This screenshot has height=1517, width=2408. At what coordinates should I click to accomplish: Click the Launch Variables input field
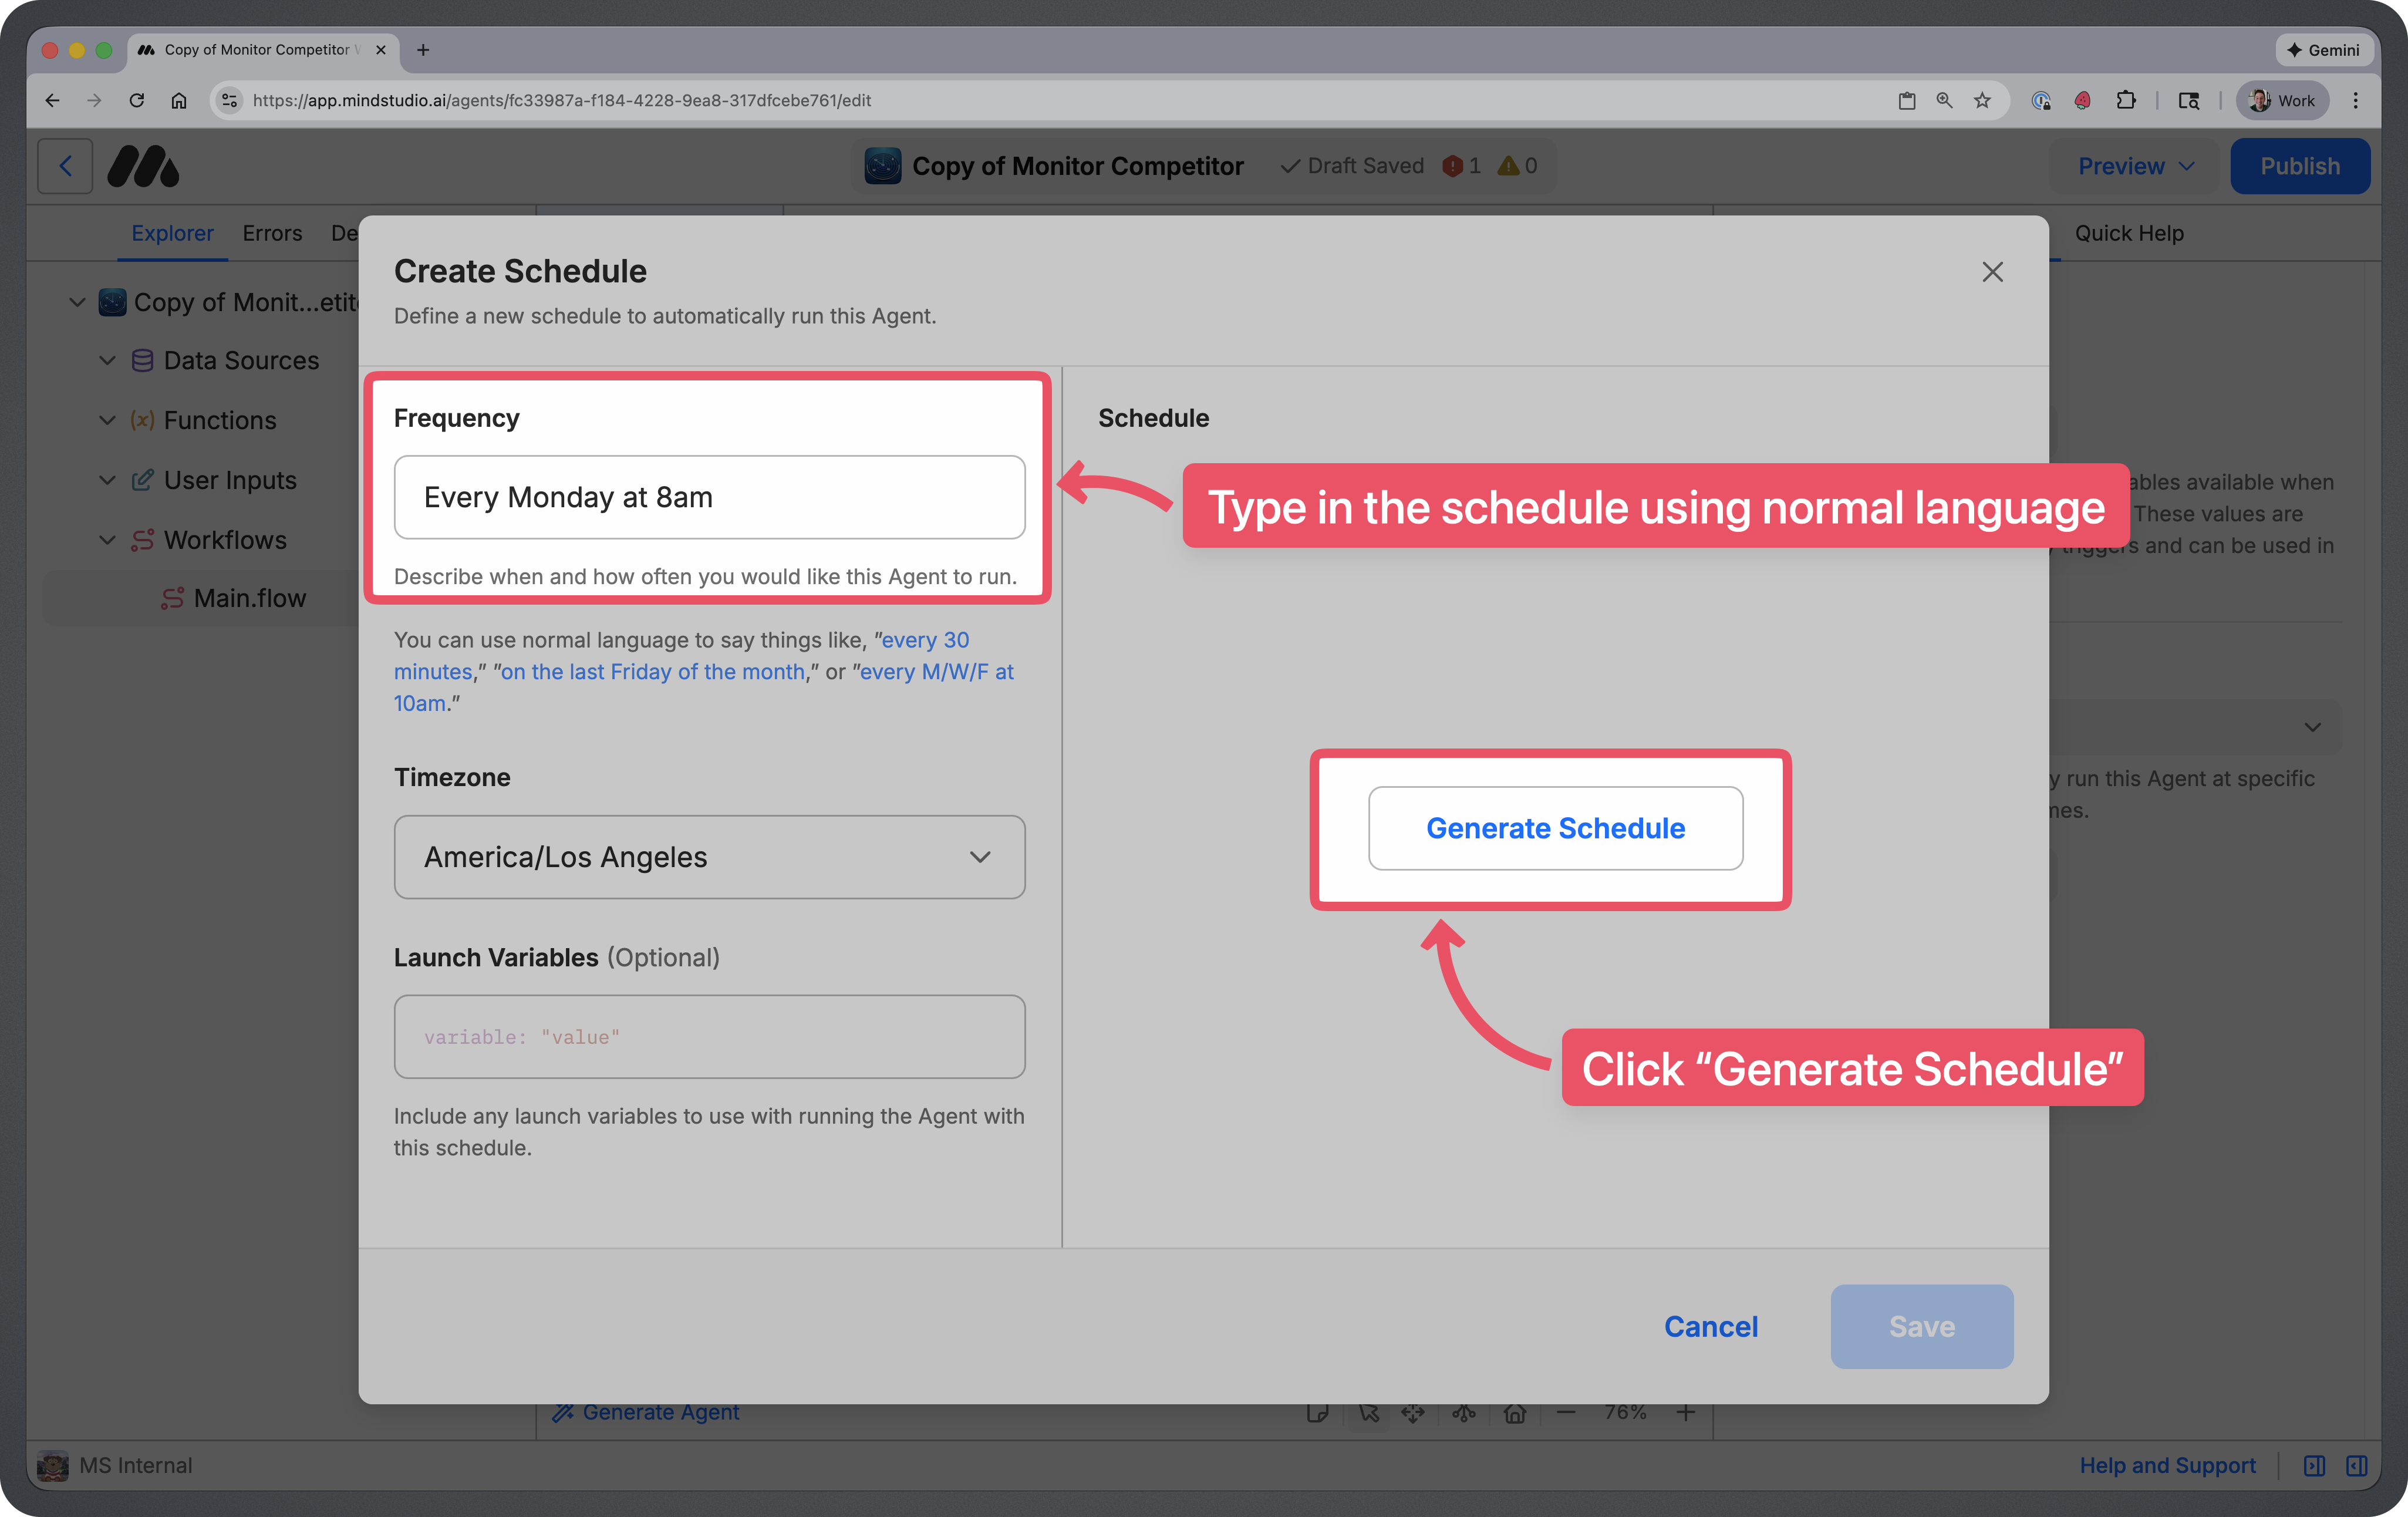click(x=709, y=1037)
